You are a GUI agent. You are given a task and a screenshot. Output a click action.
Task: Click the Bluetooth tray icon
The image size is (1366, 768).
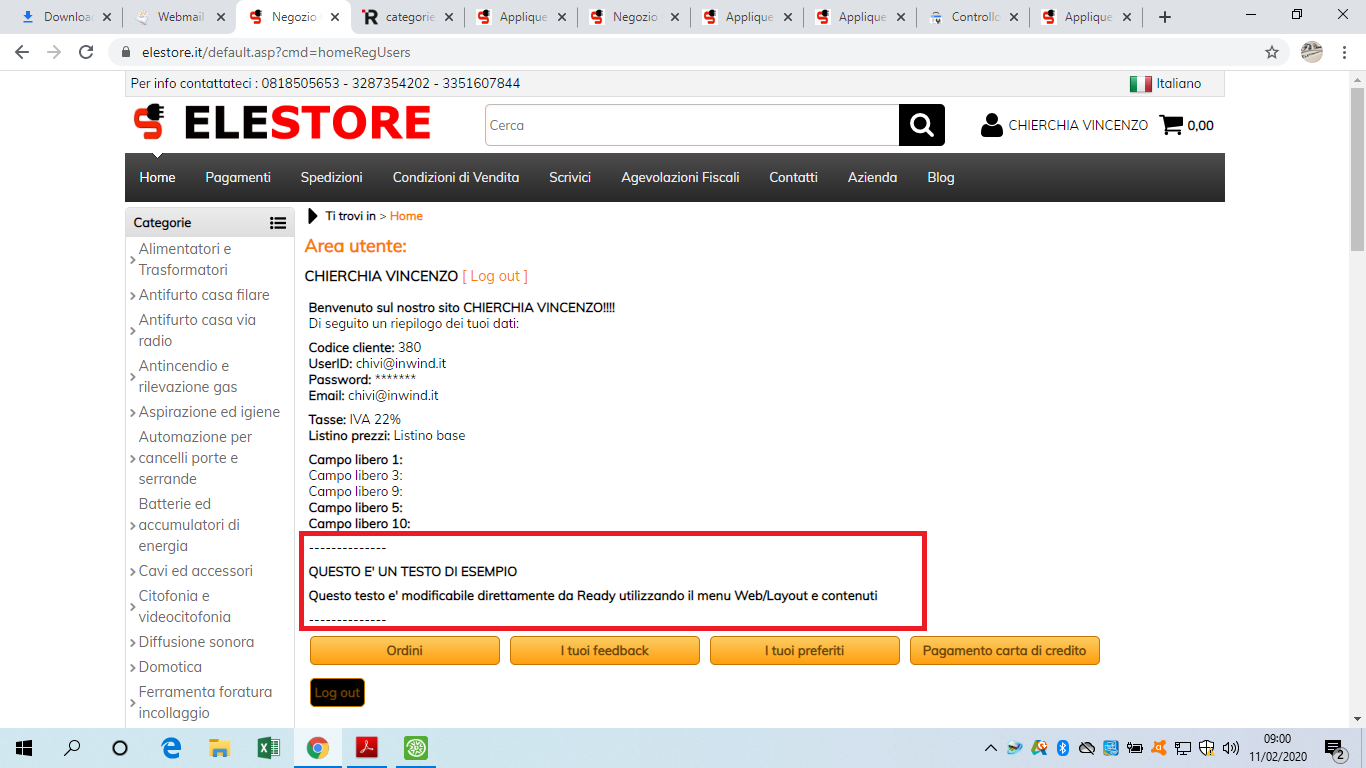(x=1063, y=747)
